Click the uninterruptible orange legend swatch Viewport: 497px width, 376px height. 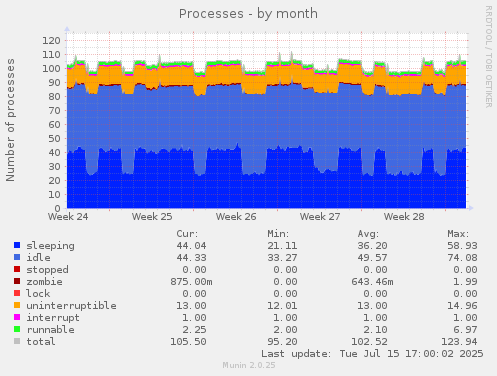click(17, 305)
